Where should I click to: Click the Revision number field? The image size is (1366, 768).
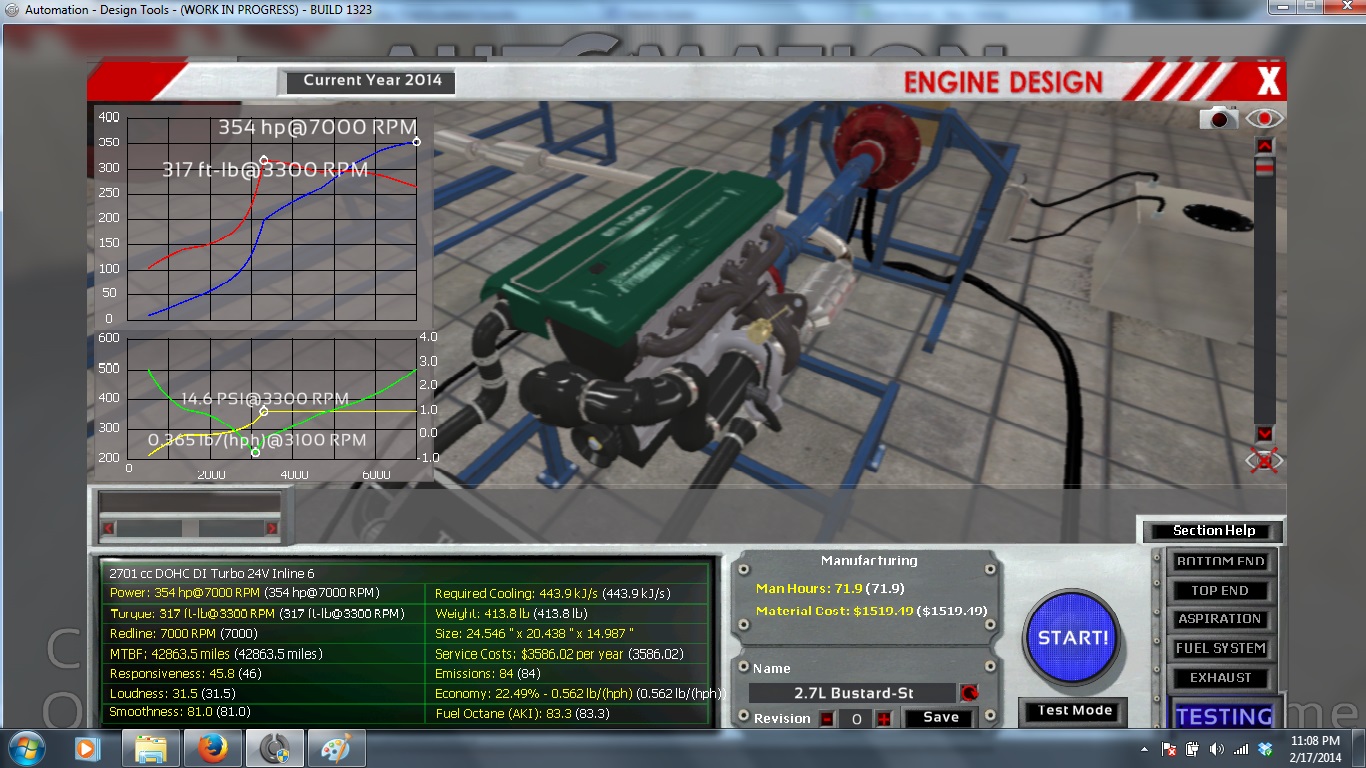coord(856,718)
